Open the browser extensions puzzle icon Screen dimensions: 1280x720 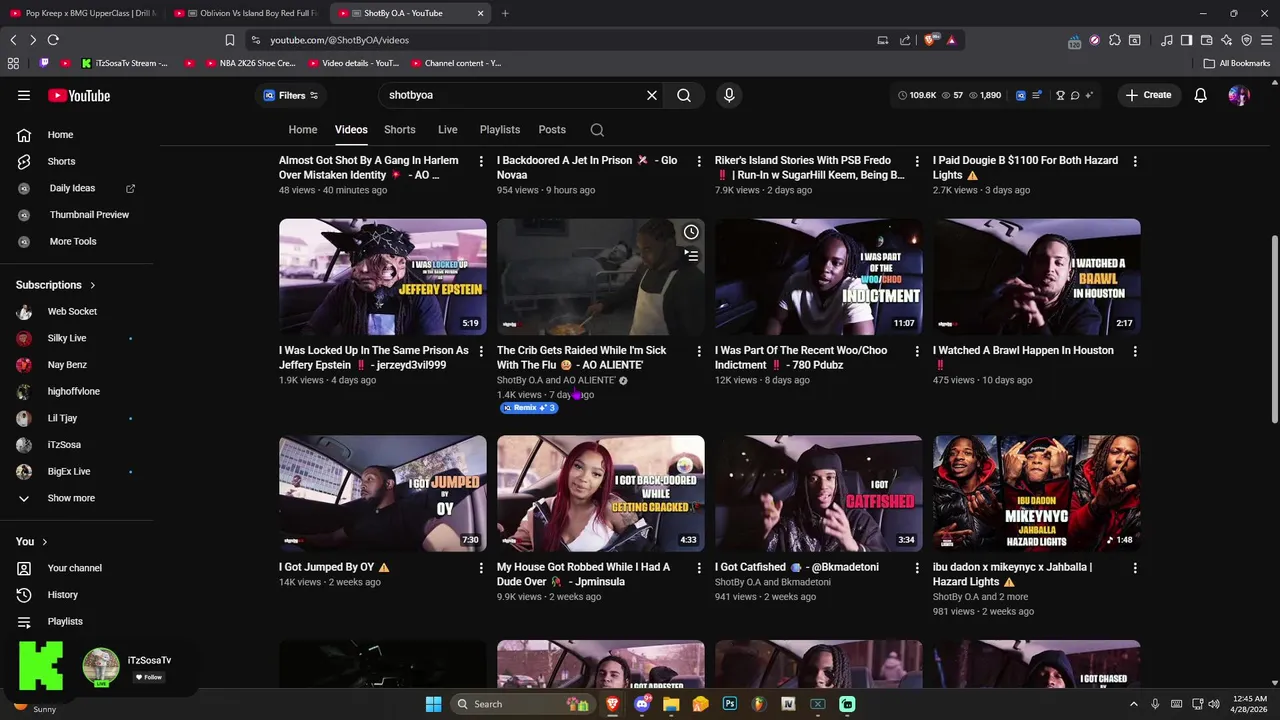(x=1114, y=40)
